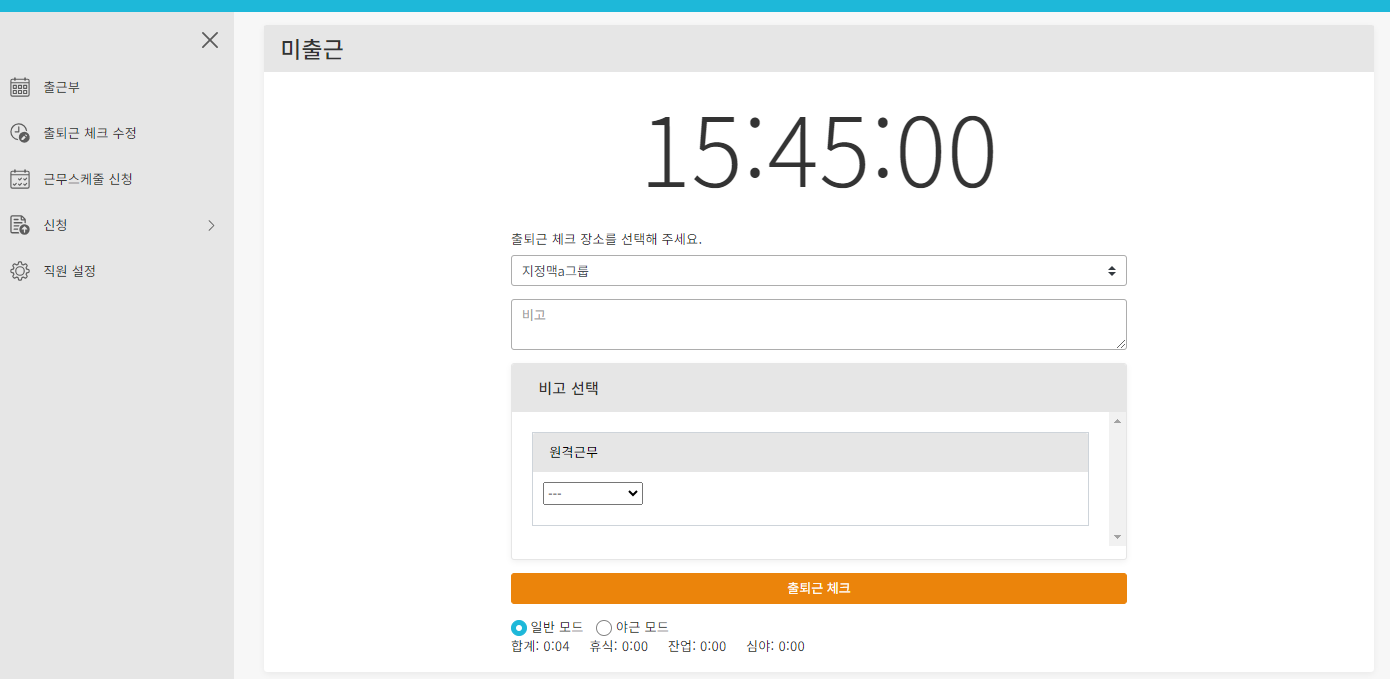Open the 출퇴근 체크 수정 menu text
This screenshot has height=679, width=1390.
[90, 133]
